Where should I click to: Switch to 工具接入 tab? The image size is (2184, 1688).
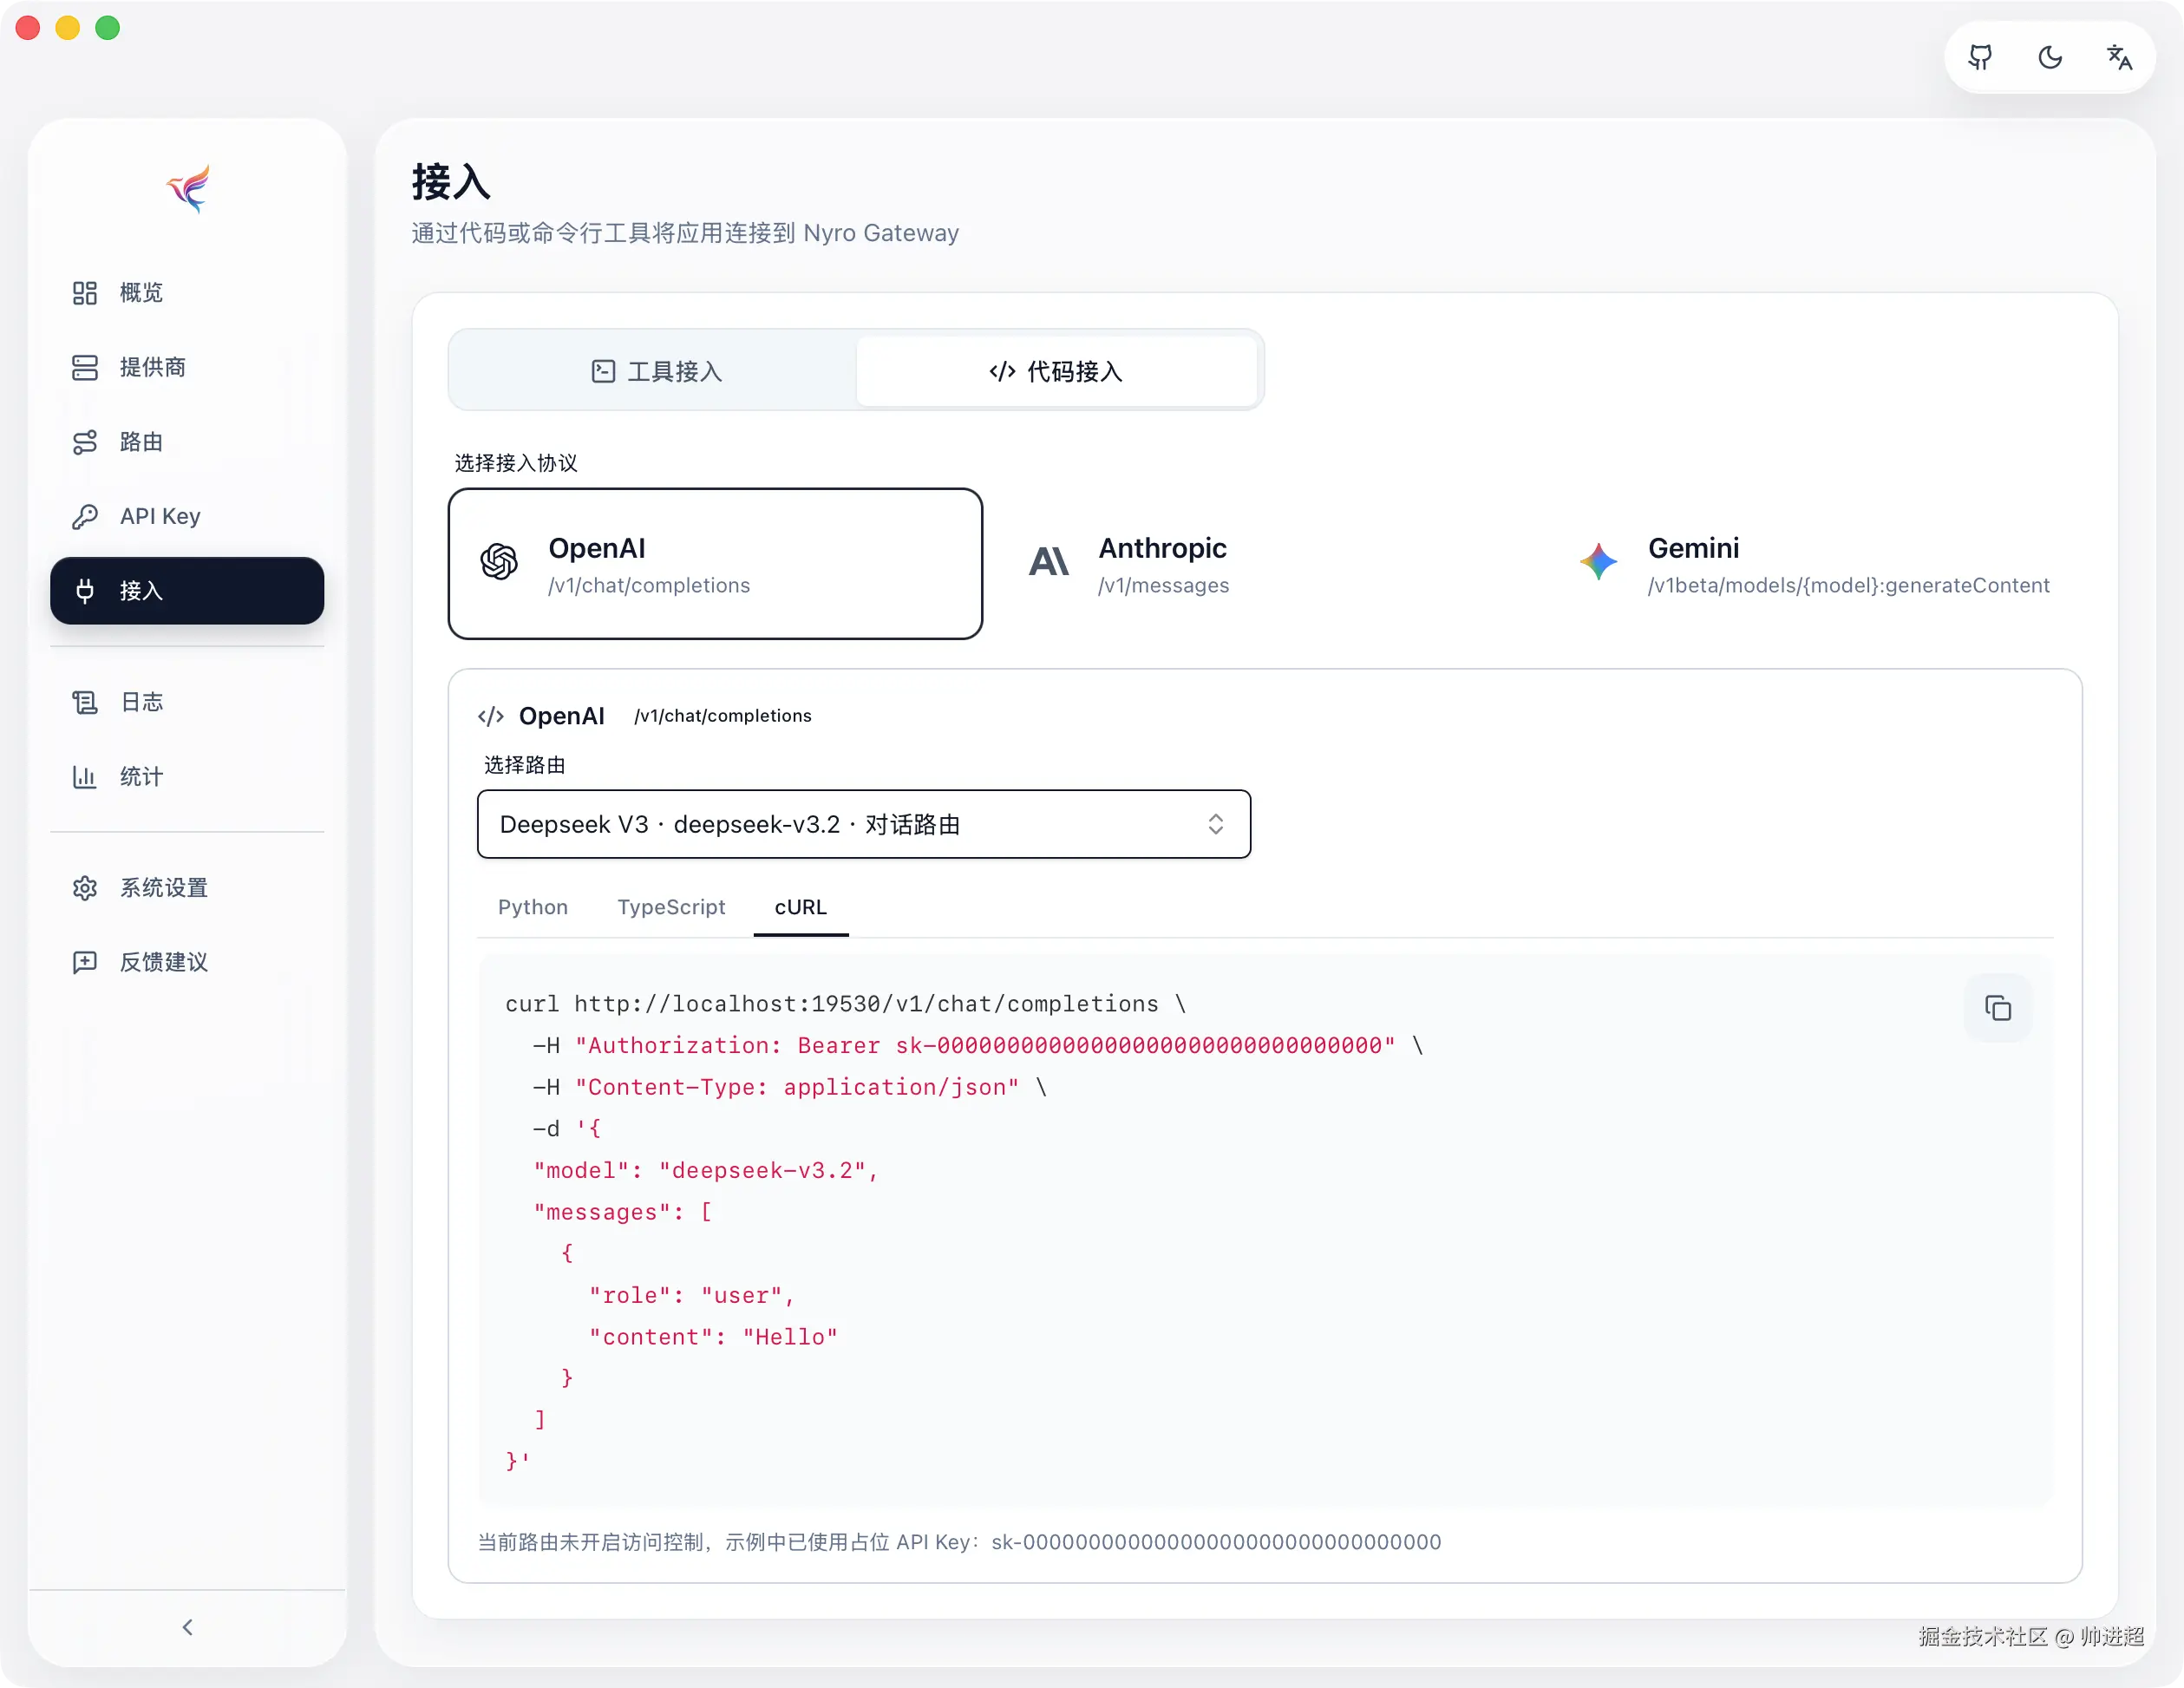pyautogui.click(x=656, y=371)
